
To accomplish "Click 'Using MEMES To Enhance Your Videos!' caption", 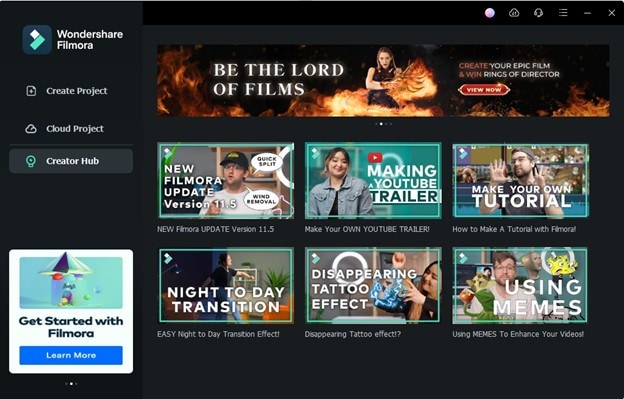I will tap(518, 334).
